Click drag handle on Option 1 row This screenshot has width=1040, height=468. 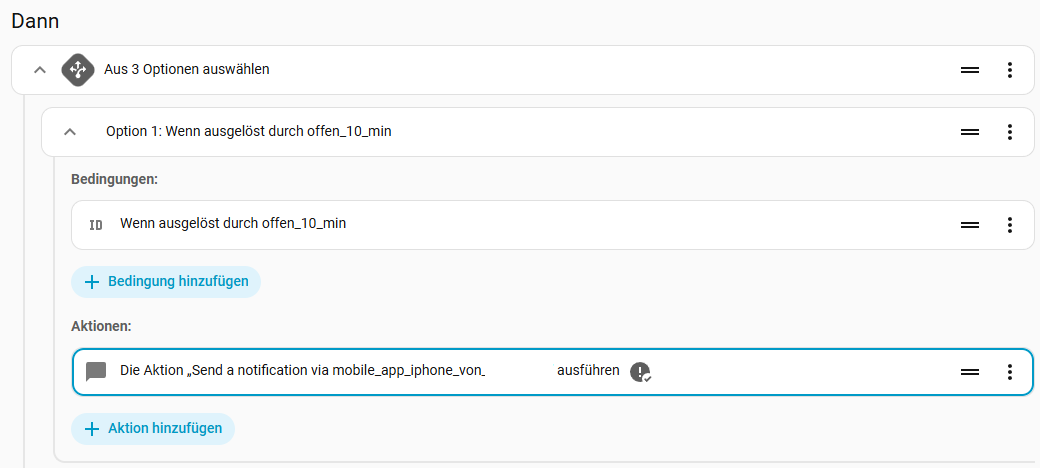[x=970, y=132]
